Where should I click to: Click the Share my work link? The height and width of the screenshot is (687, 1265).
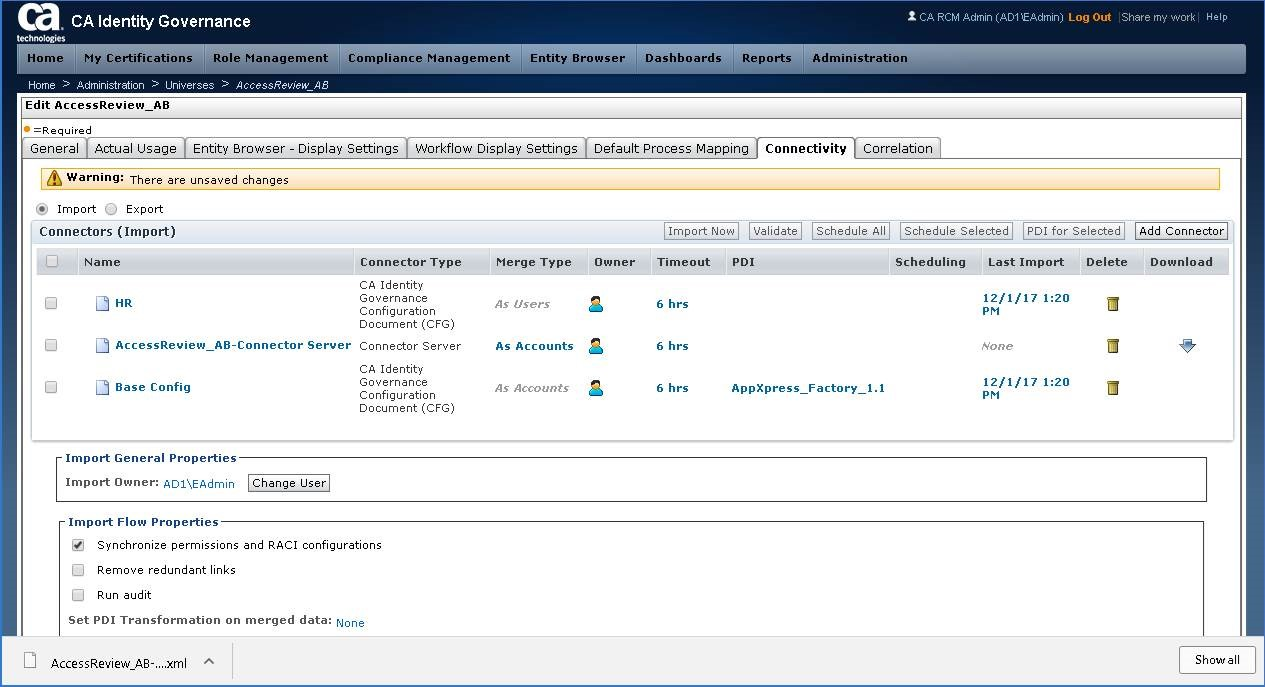1159,17
